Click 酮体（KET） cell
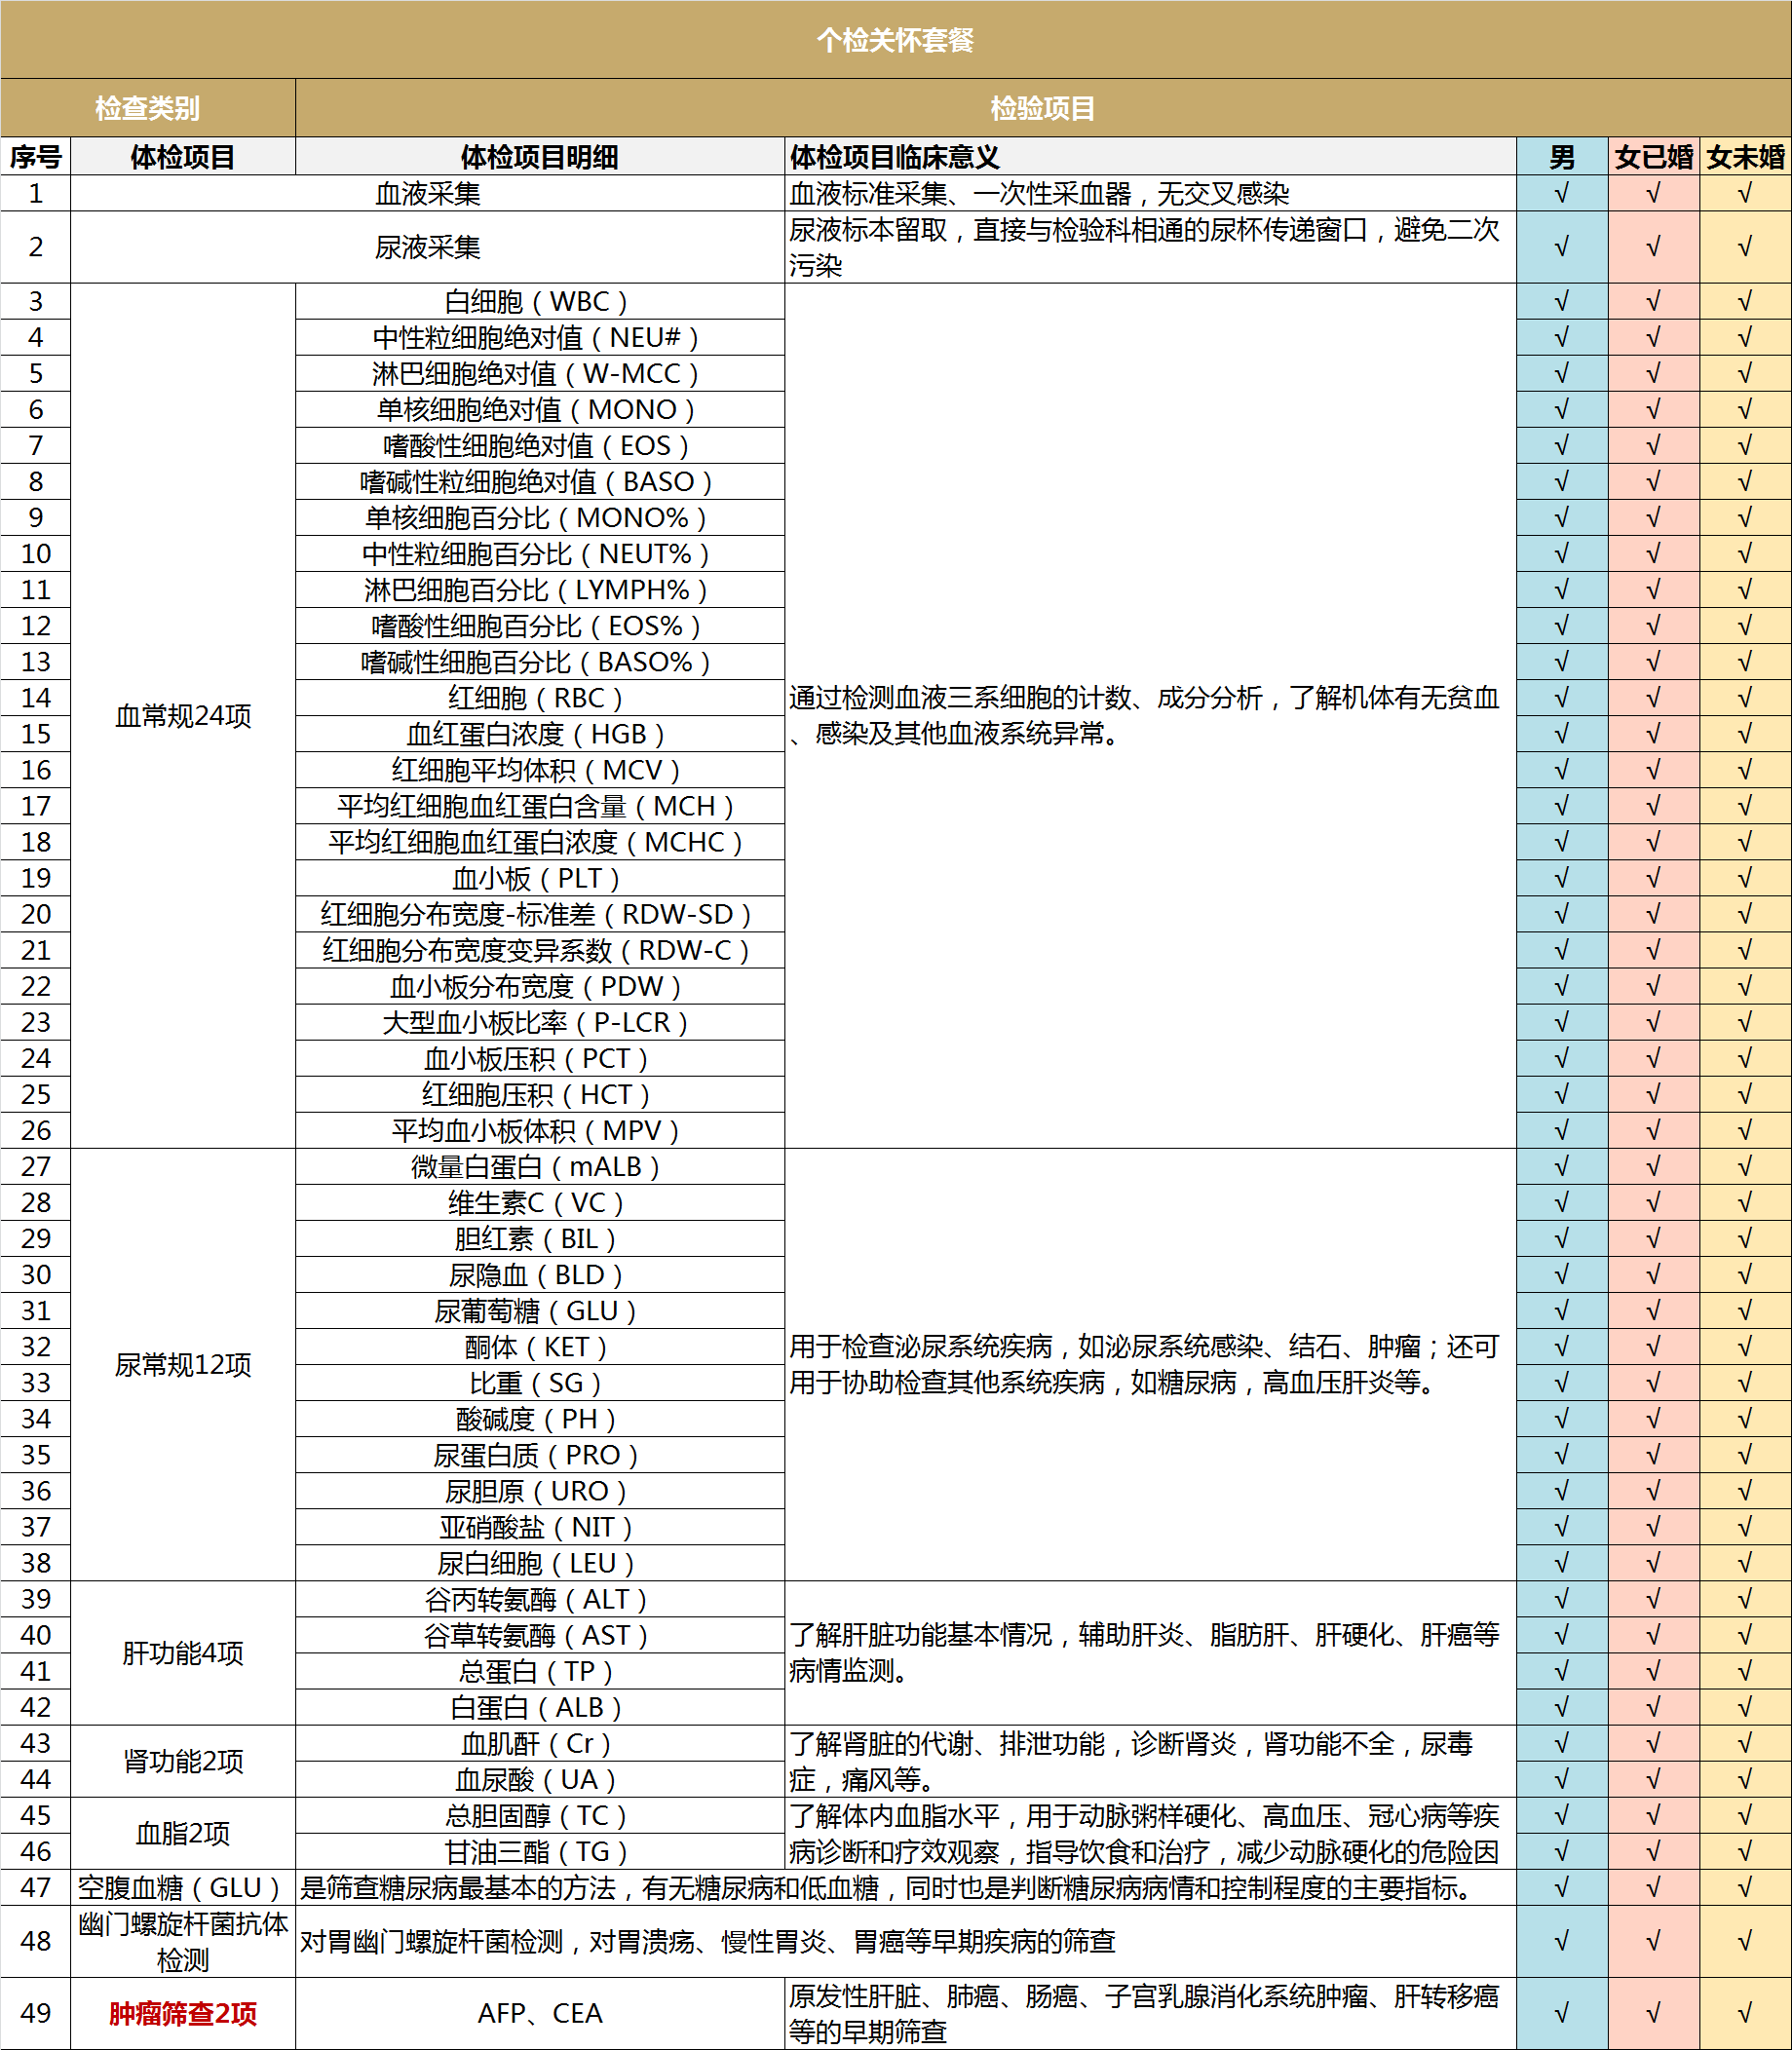1792x2050 pixels. [540, 1347]
